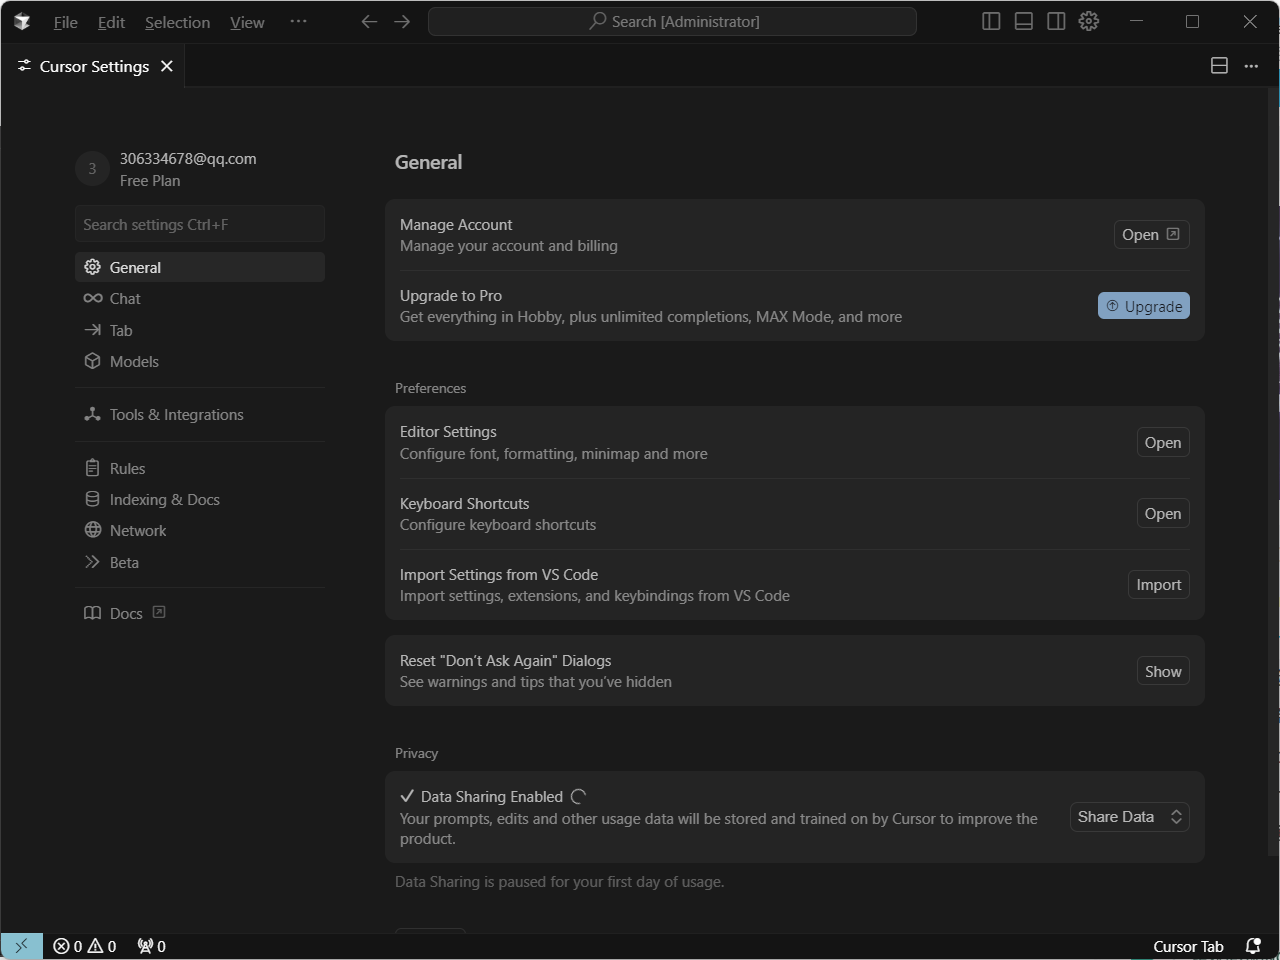Image resolution: width=1280 pixels, height=960 pixels.
Task: Expand the more menus ellipsis
Action: click(x=298, y=21)
